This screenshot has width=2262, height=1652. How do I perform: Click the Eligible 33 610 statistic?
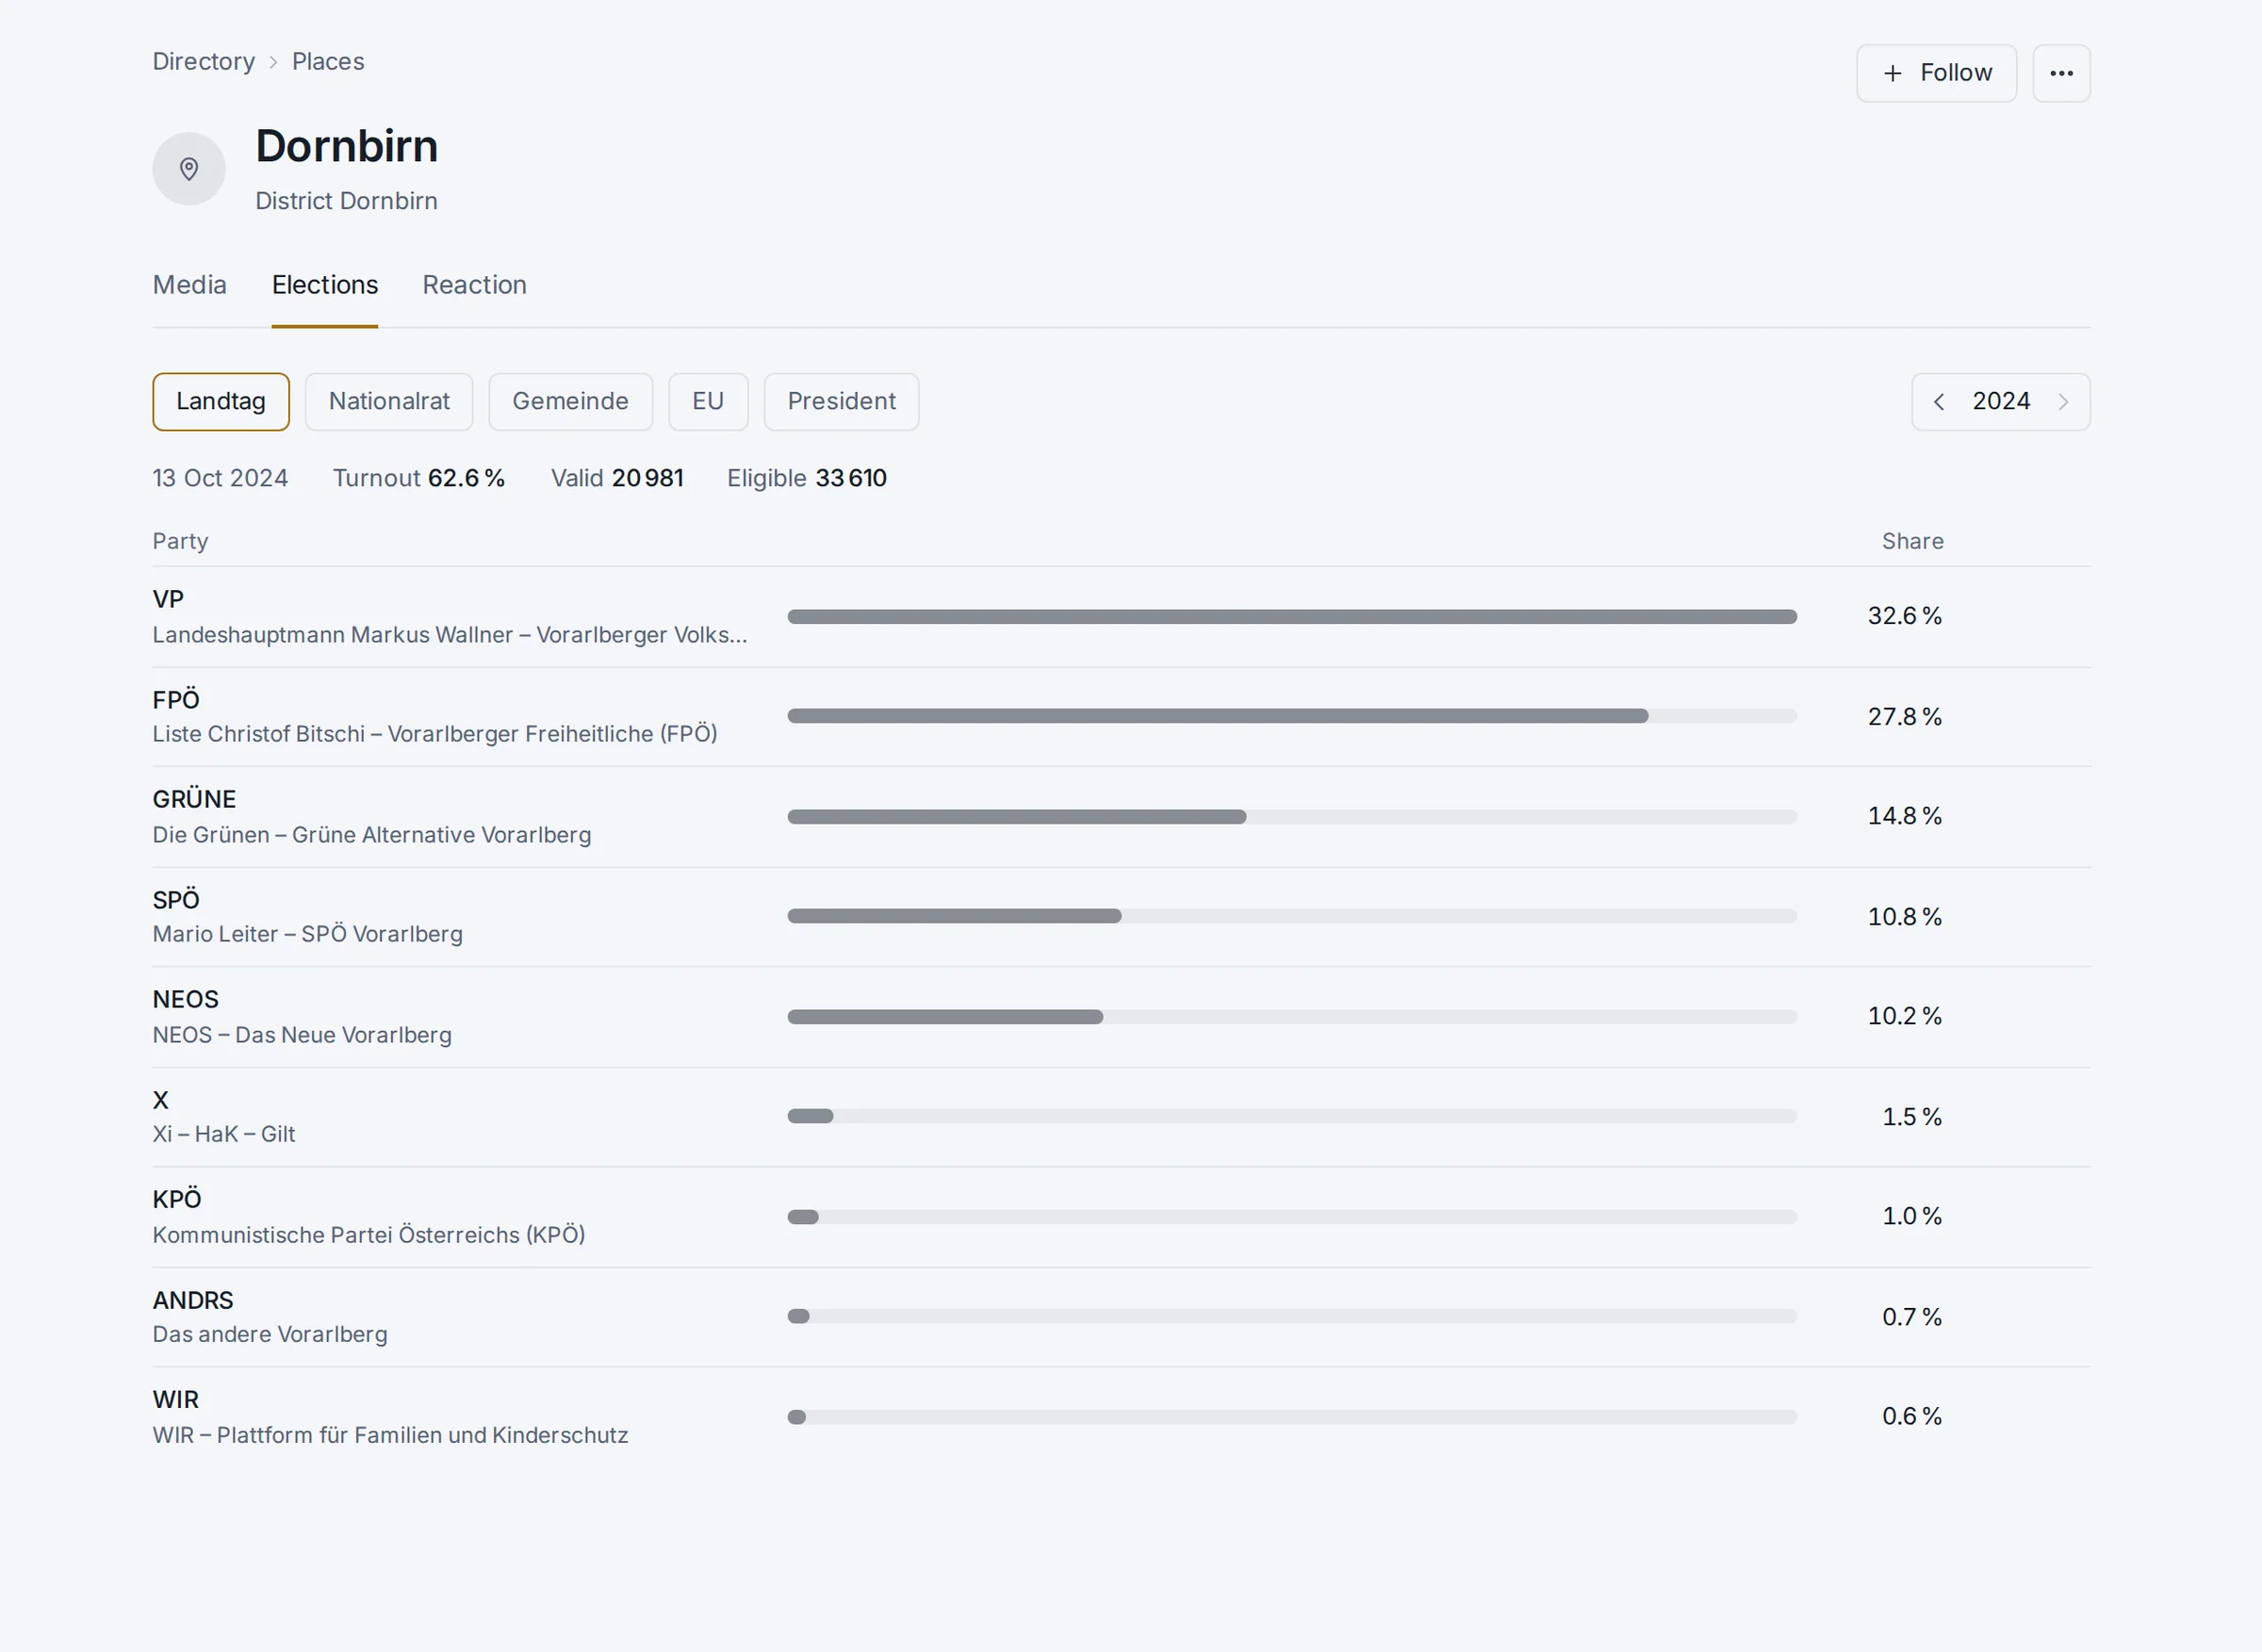coord(807,478)
